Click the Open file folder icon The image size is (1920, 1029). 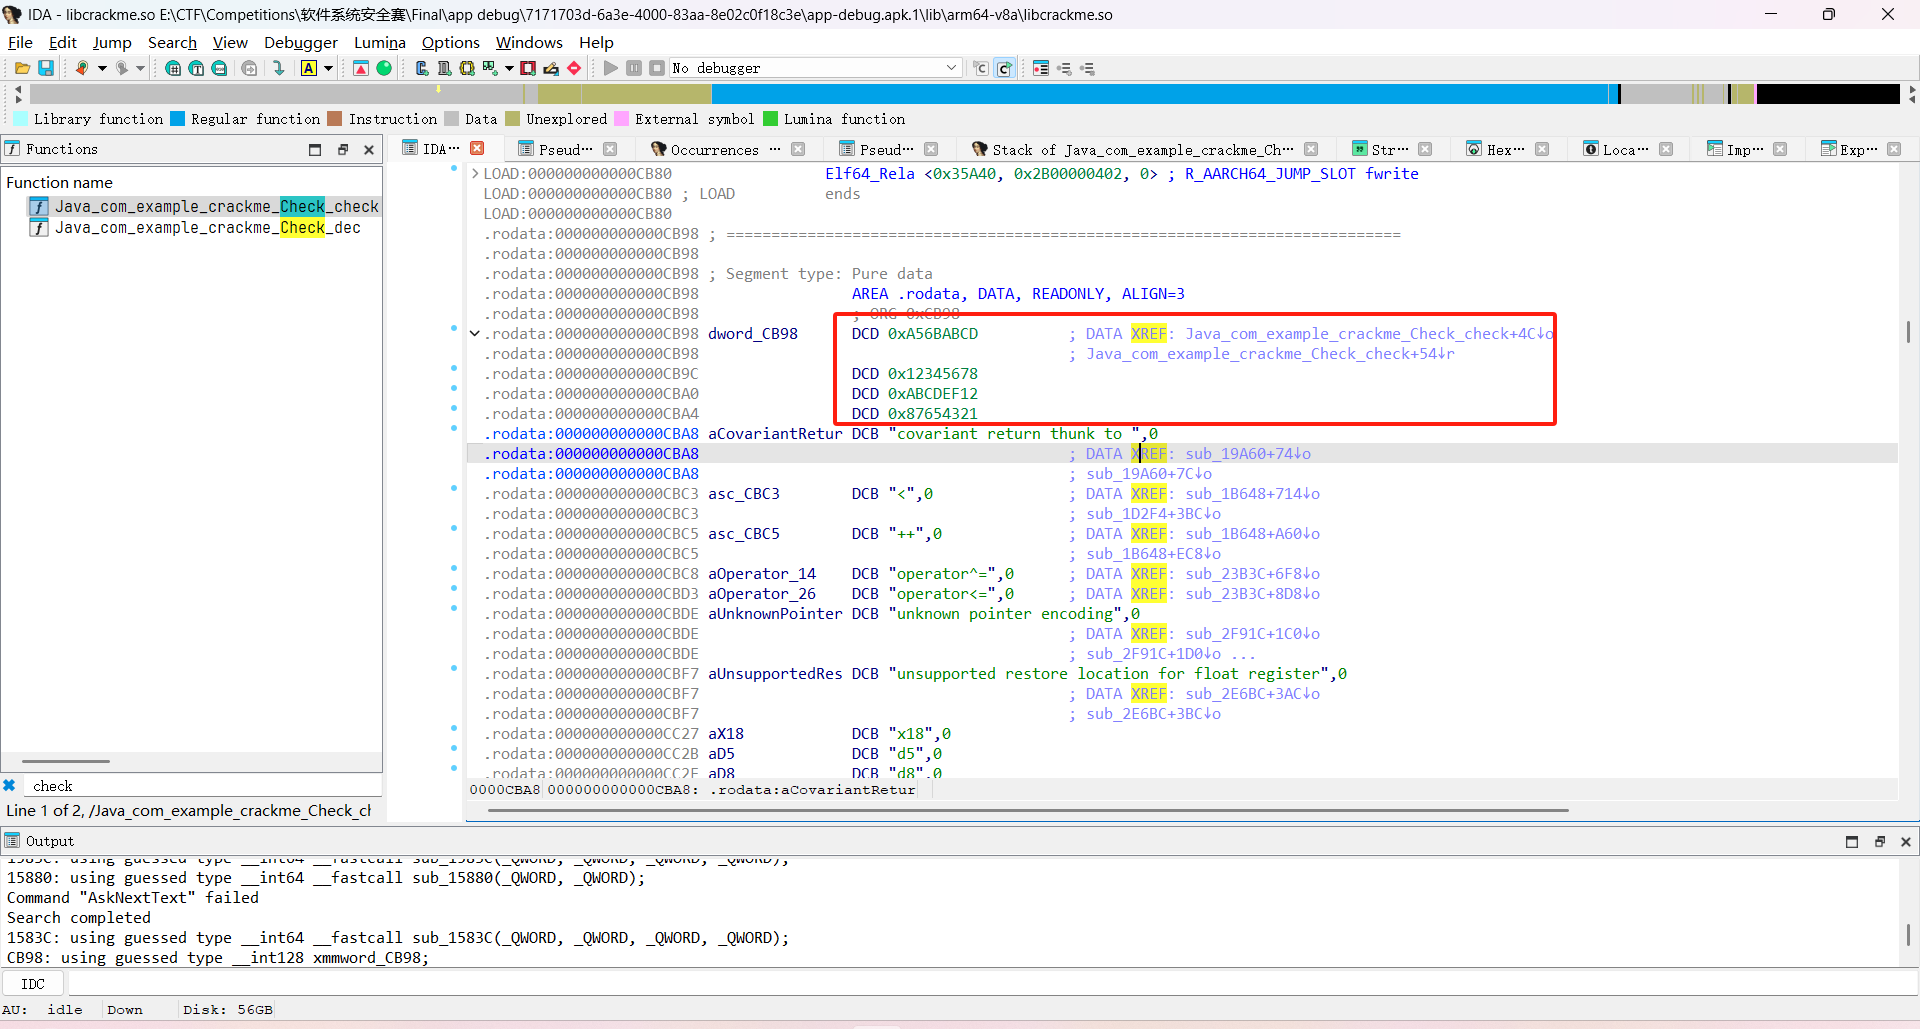21,68
